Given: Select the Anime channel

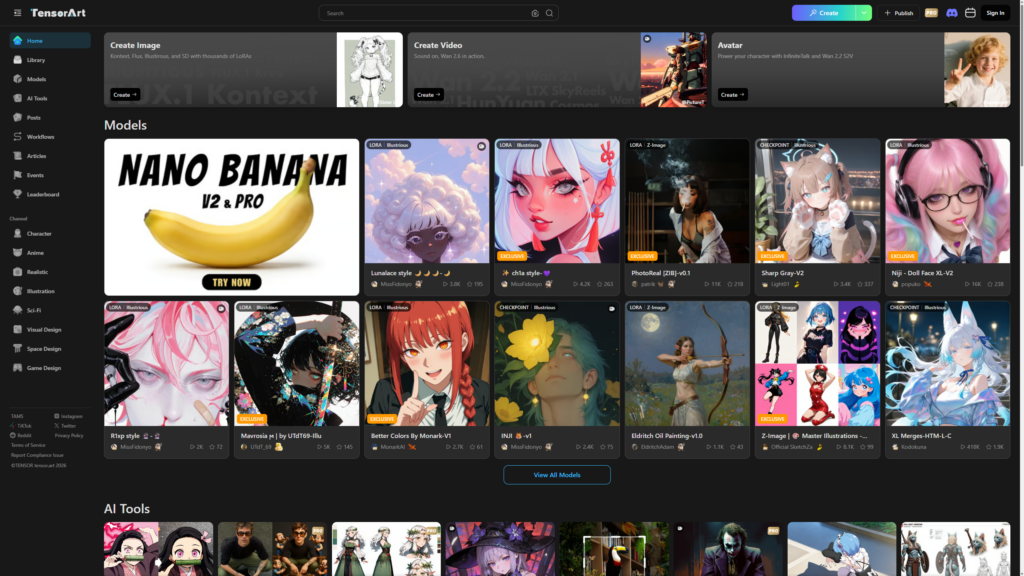Looking at the screenshot, I should click(x=38, y=252).
